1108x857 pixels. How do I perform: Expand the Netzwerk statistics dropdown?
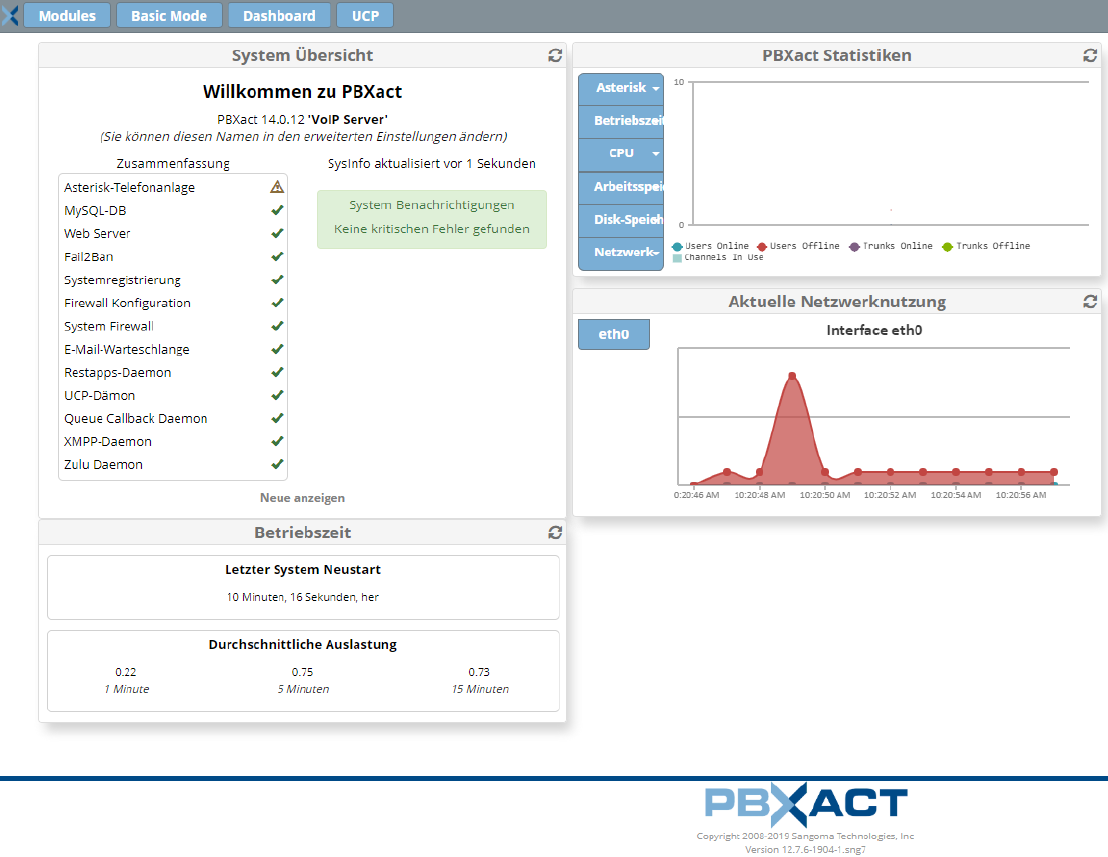click(621, 253)
